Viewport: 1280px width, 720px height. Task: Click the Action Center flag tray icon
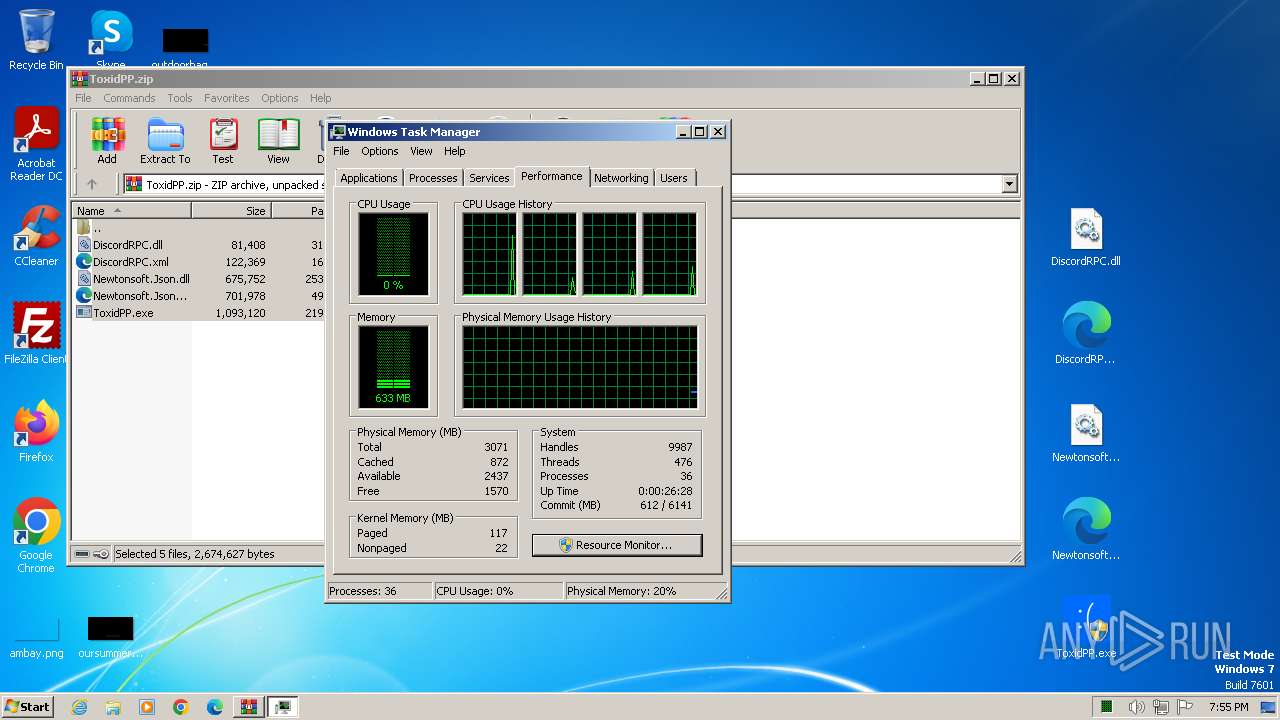[x=1185, y=707]
